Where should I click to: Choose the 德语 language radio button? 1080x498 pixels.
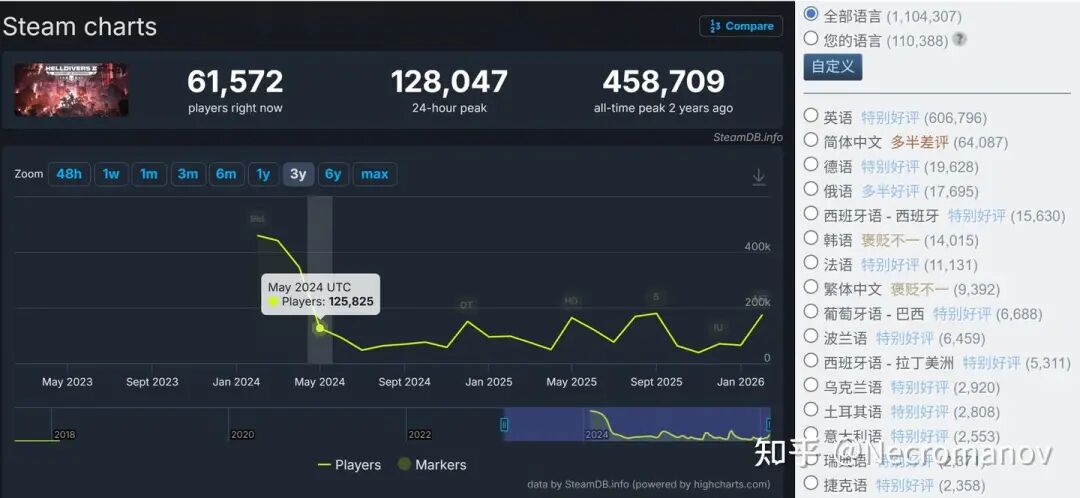tap(811, 165)
